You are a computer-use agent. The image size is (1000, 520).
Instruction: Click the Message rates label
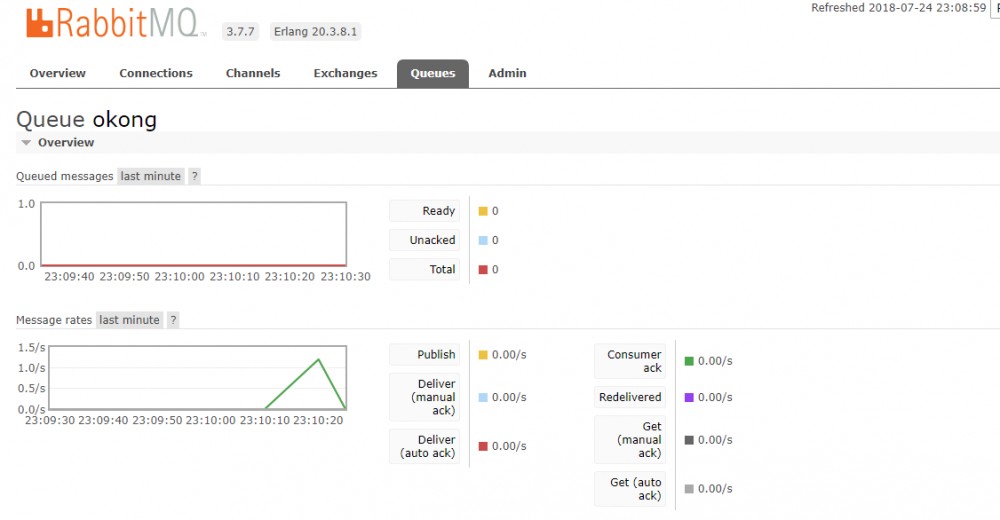[54, 320]
